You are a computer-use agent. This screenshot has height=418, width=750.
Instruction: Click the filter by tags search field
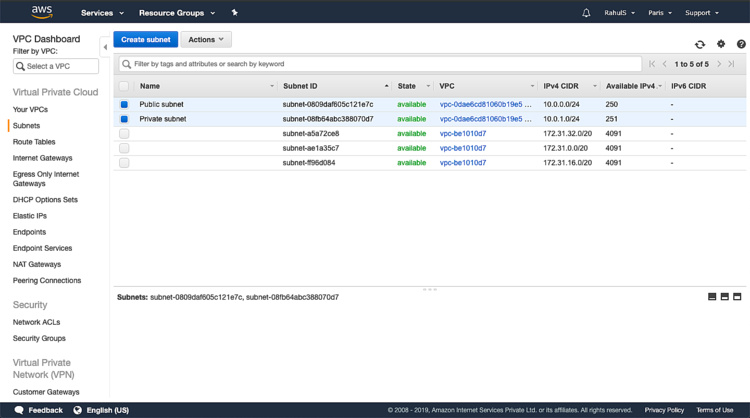(380, 64)
